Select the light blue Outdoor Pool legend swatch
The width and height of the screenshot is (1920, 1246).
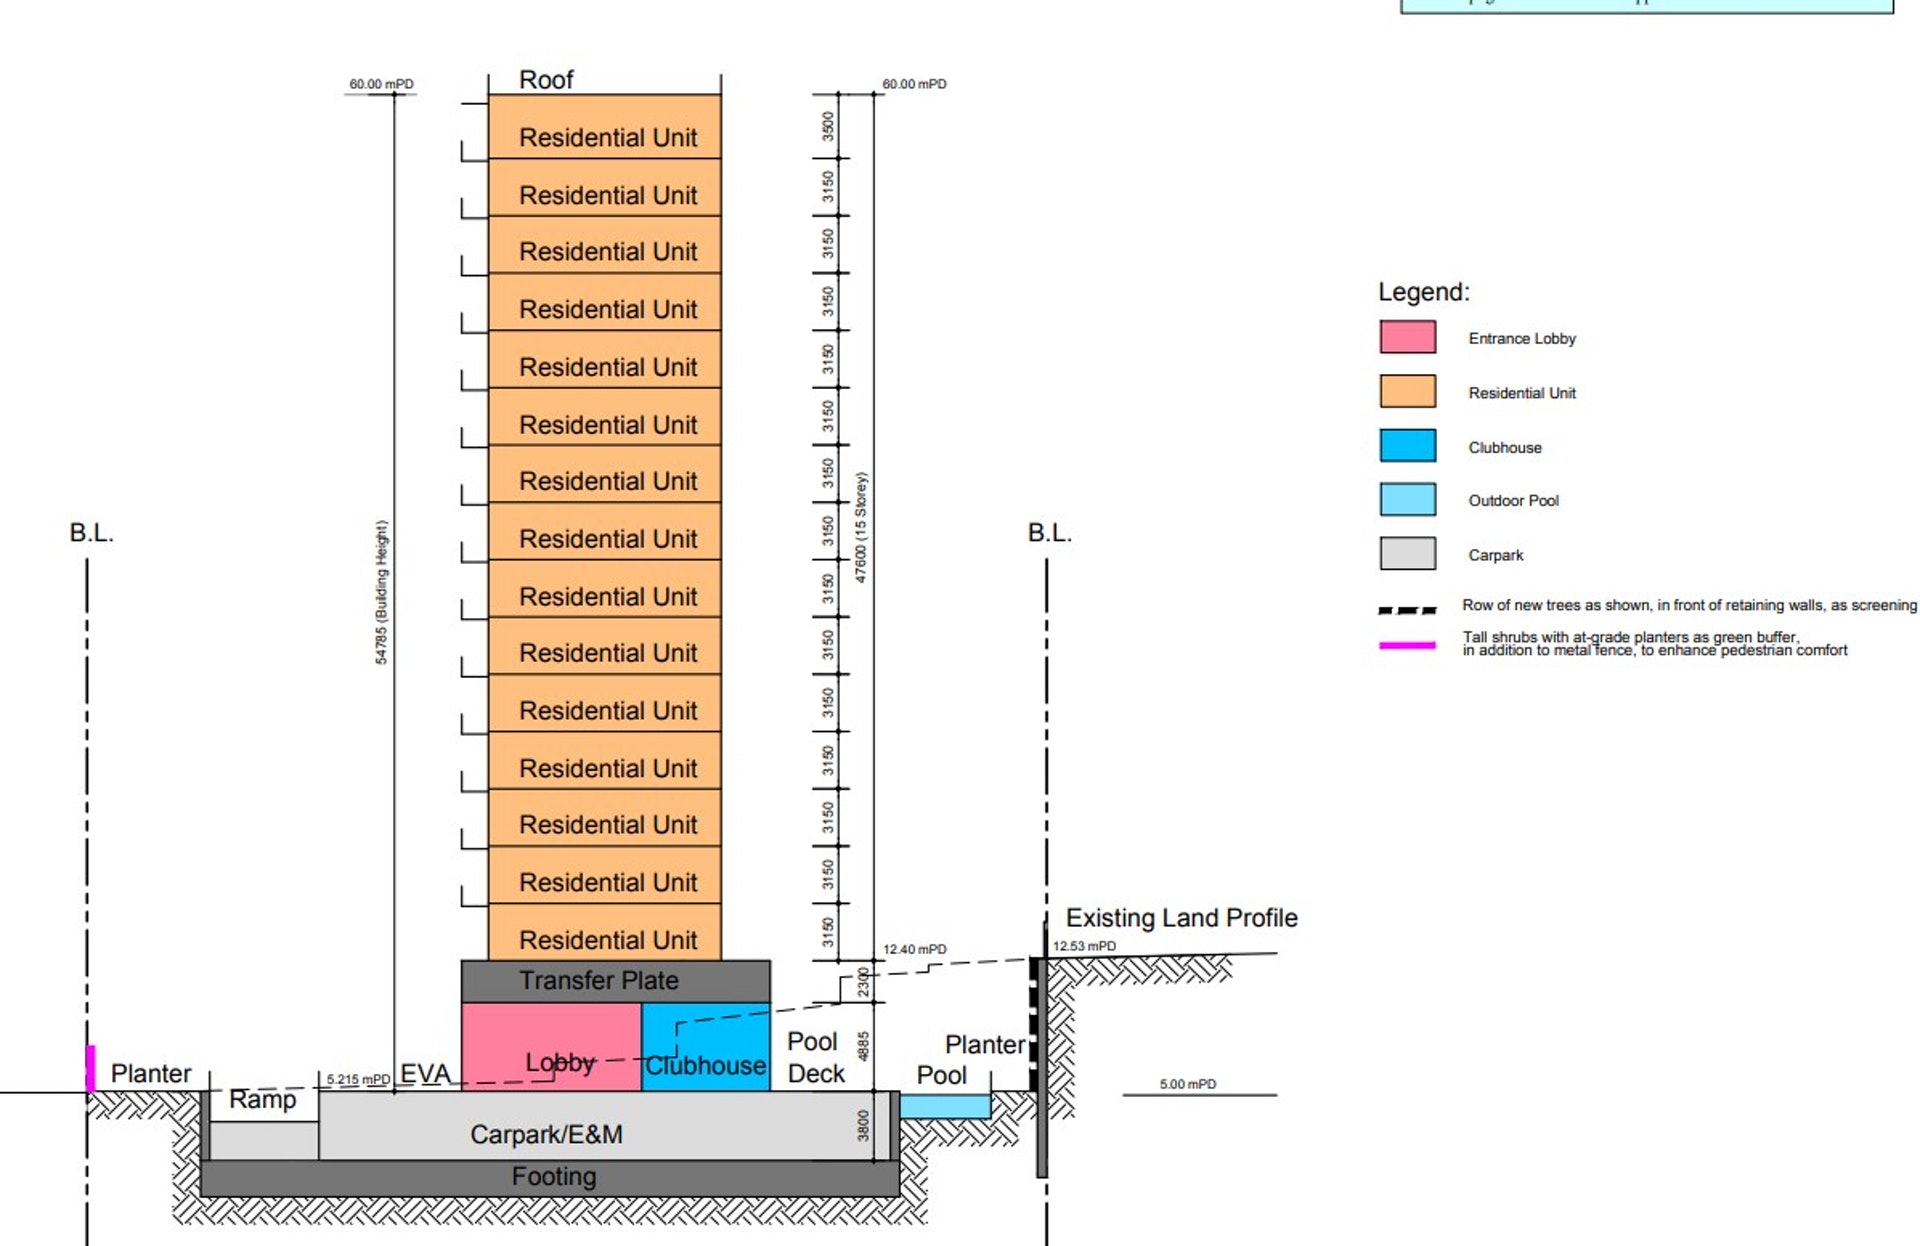pyautogui.click(x=1408, y=499)
